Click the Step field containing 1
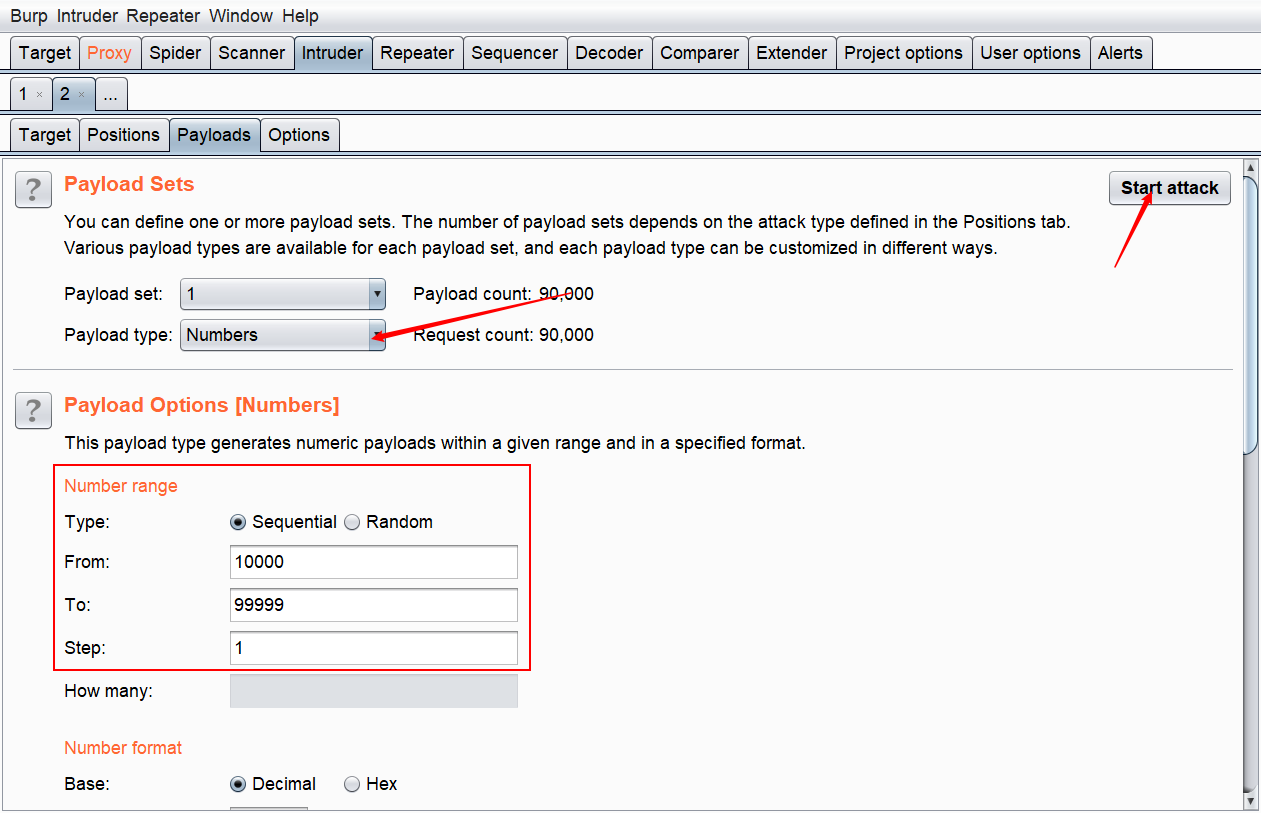 tap(374, 648)
